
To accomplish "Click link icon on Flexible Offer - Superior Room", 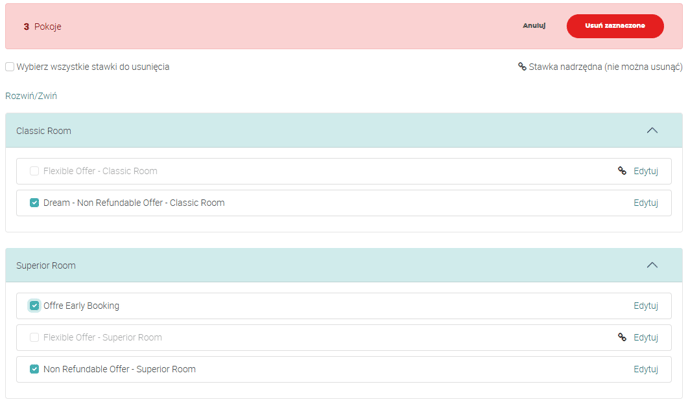I will (x=622, y=337).
